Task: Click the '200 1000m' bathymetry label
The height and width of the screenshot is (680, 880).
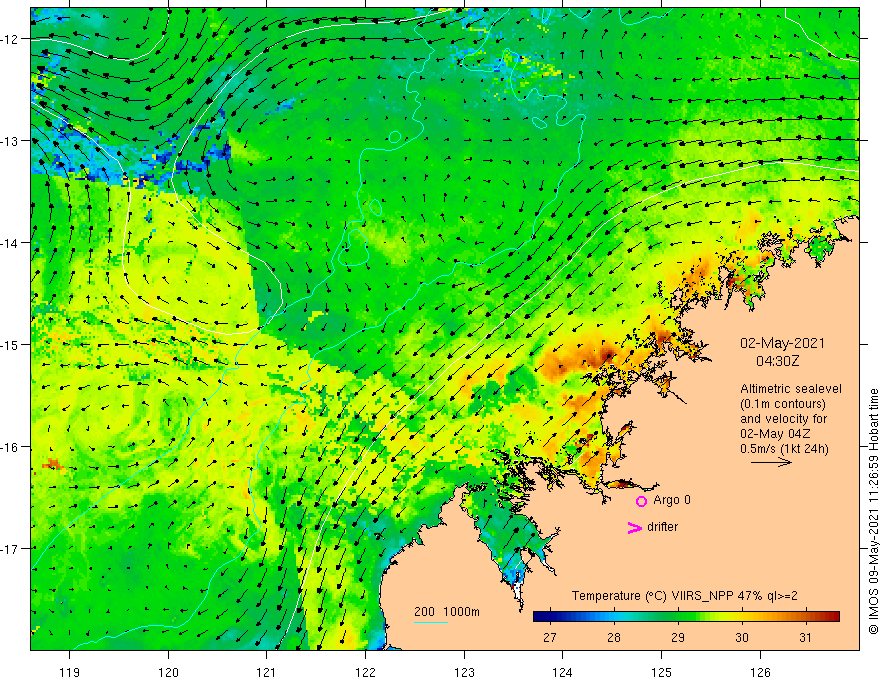Action: (447, 612)
